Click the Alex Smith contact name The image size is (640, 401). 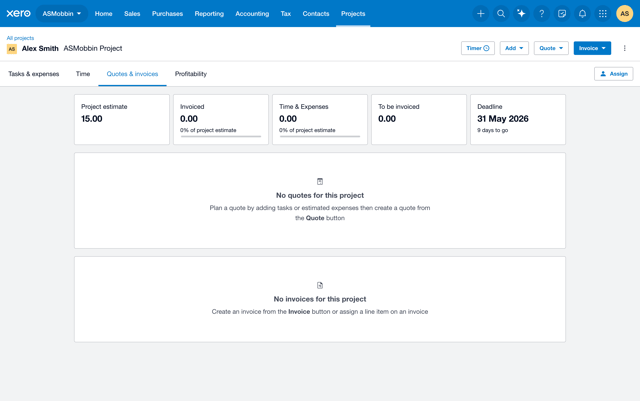pyautogui.click(x=40, y=48)
